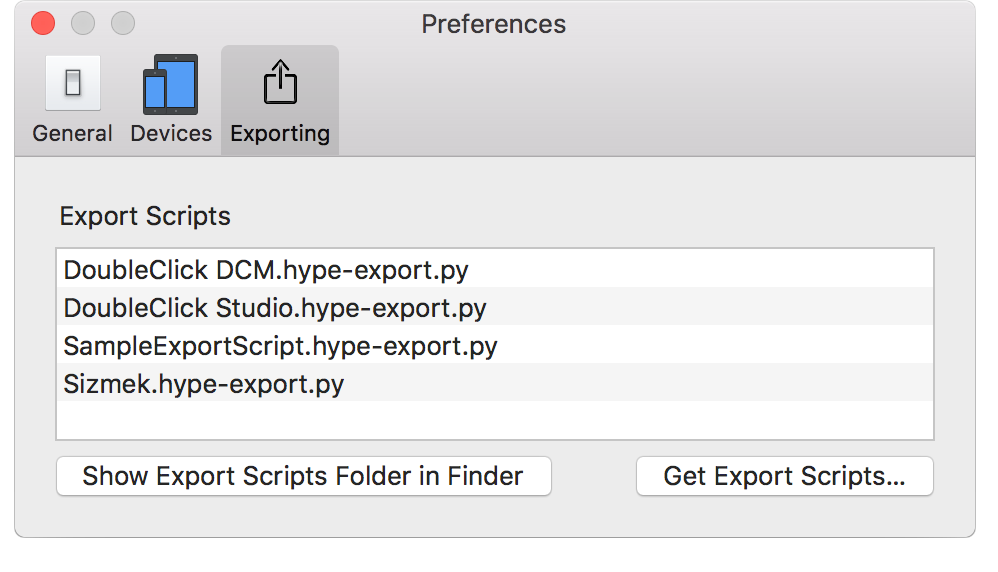Switch to the General tab label
This screenshot has width=998, height=572.
(x=72, y=134)
